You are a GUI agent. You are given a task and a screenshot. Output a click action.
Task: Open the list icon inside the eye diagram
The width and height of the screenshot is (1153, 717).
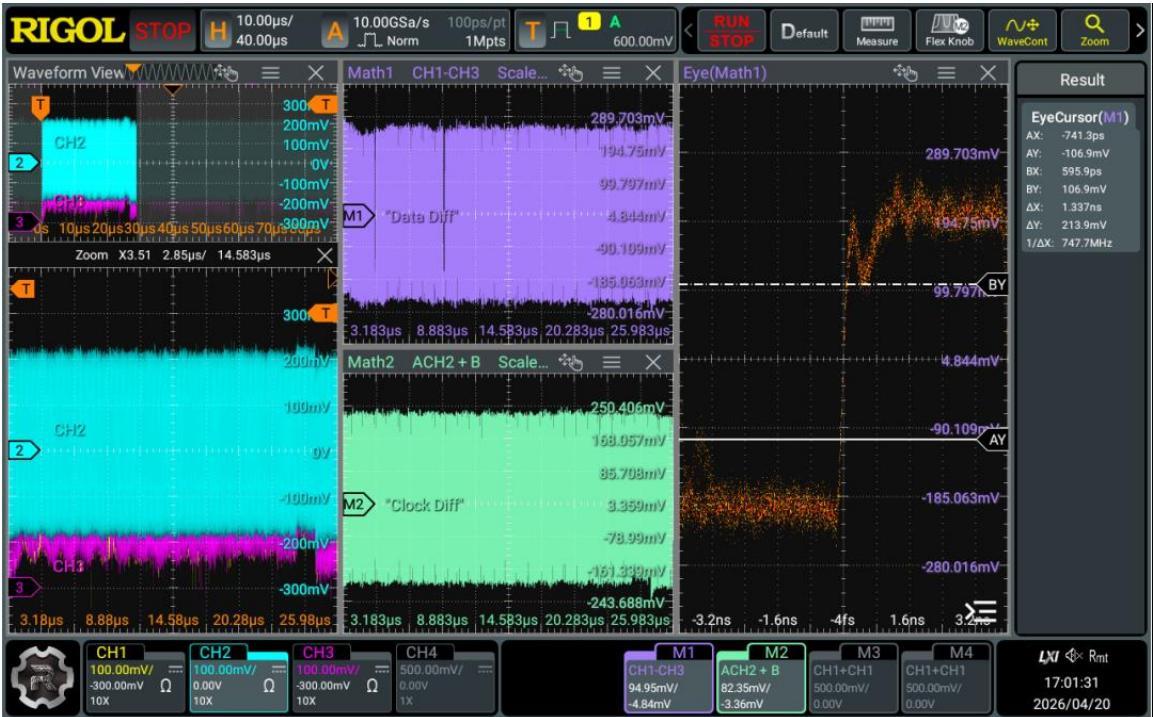coord(981,612)
